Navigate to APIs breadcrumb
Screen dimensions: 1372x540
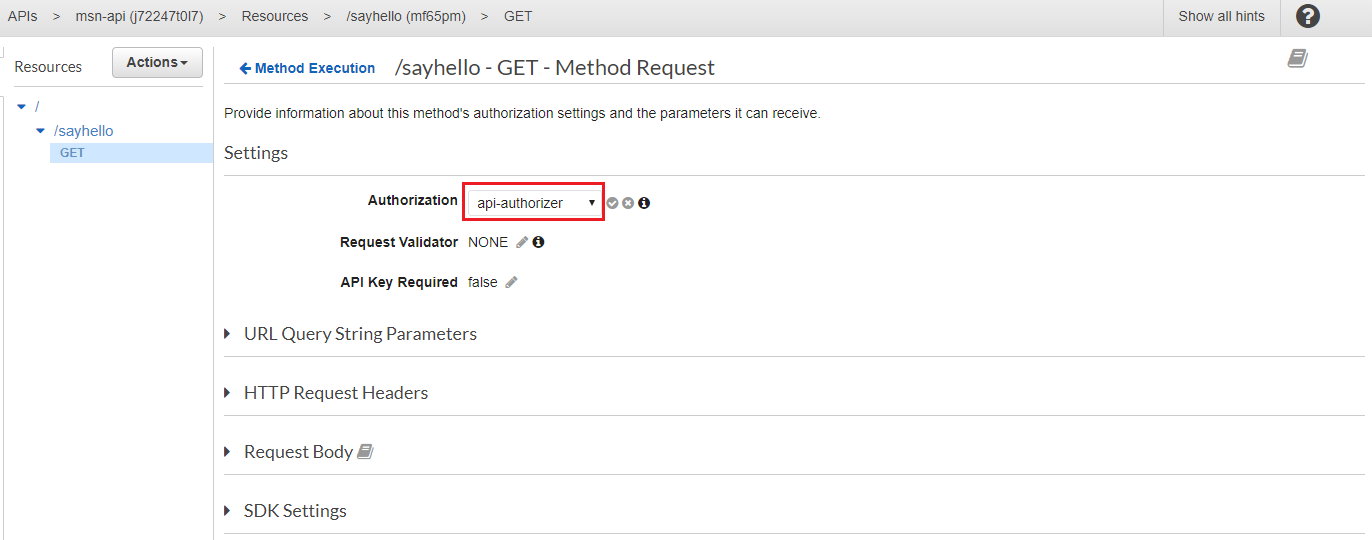22,16
